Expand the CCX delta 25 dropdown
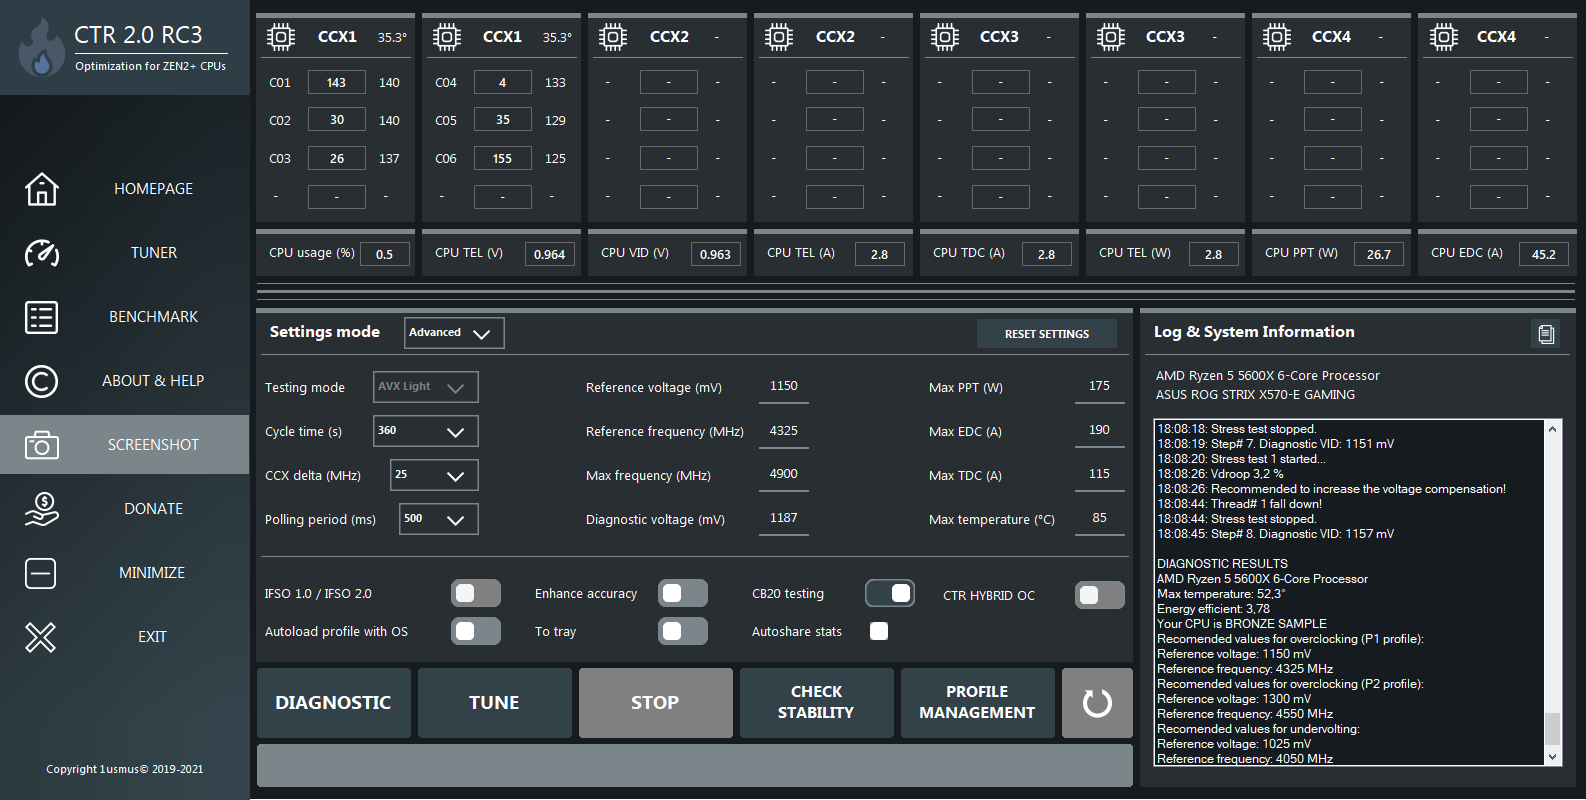This screenshot has width=1586, height=800. pyautogui.click(x=434, y=475)
